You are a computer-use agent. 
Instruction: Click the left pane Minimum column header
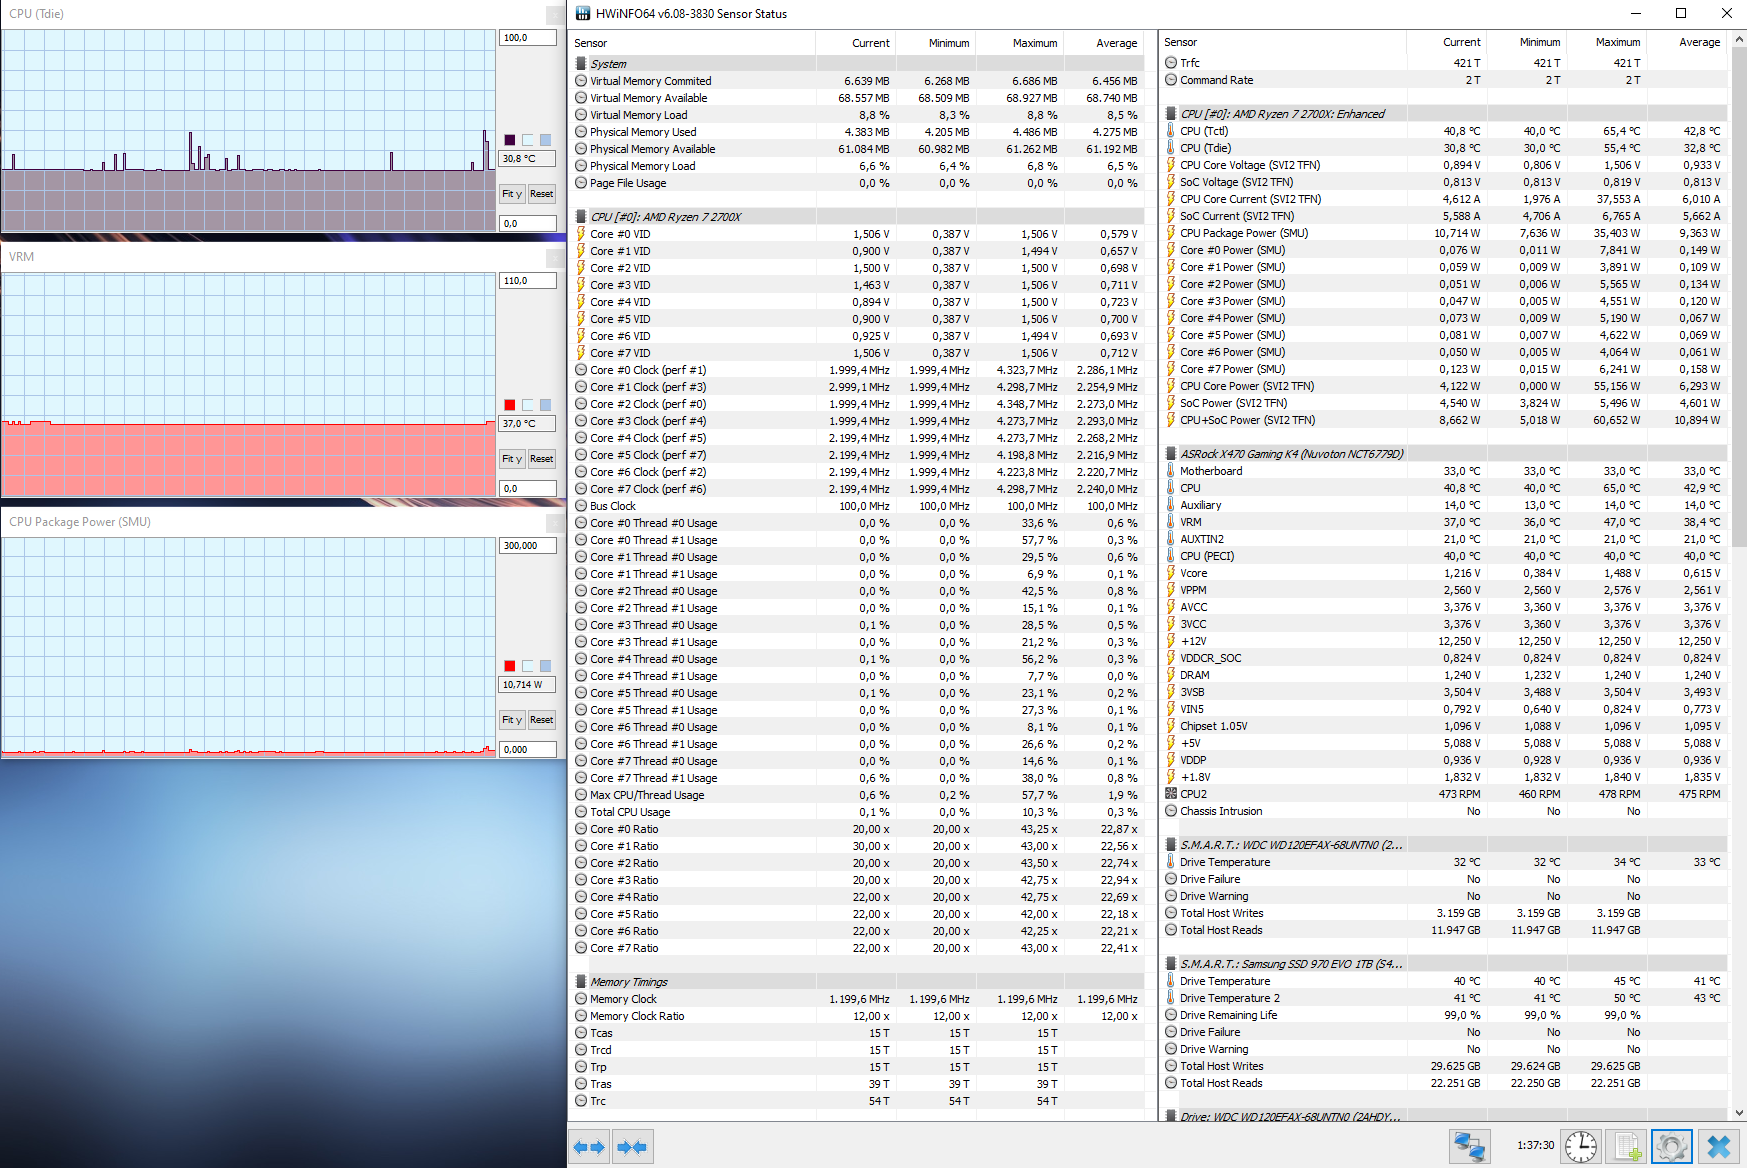click(x=935, y=43)
